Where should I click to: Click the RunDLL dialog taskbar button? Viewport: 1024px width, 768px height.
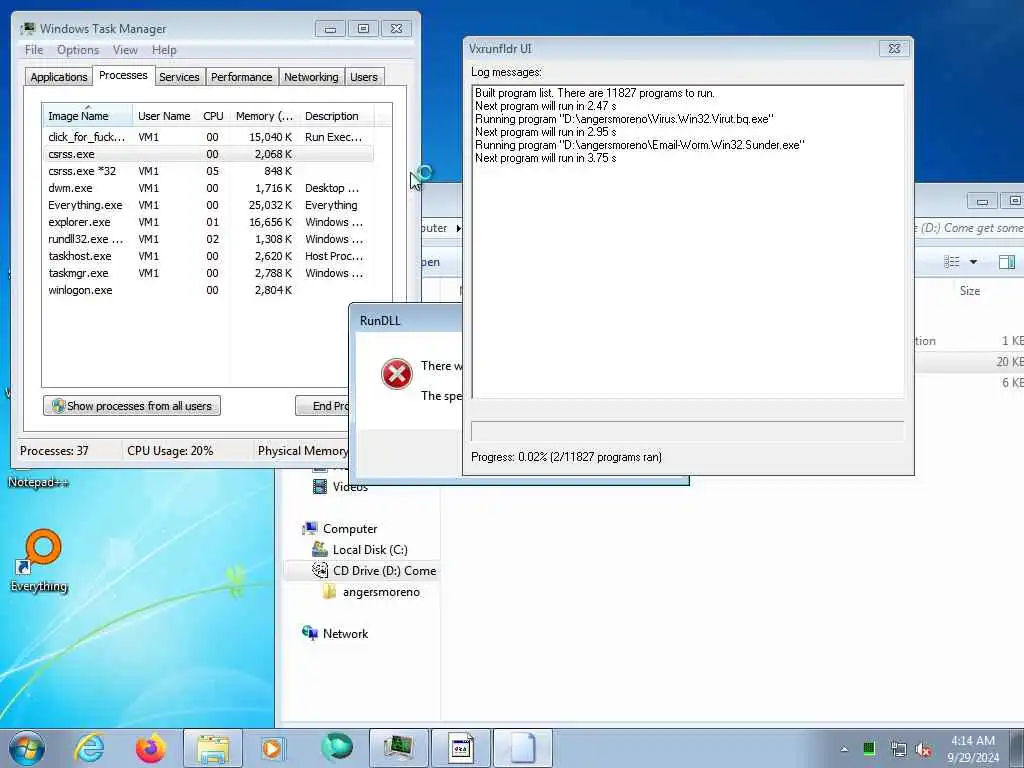pos(461,748)
